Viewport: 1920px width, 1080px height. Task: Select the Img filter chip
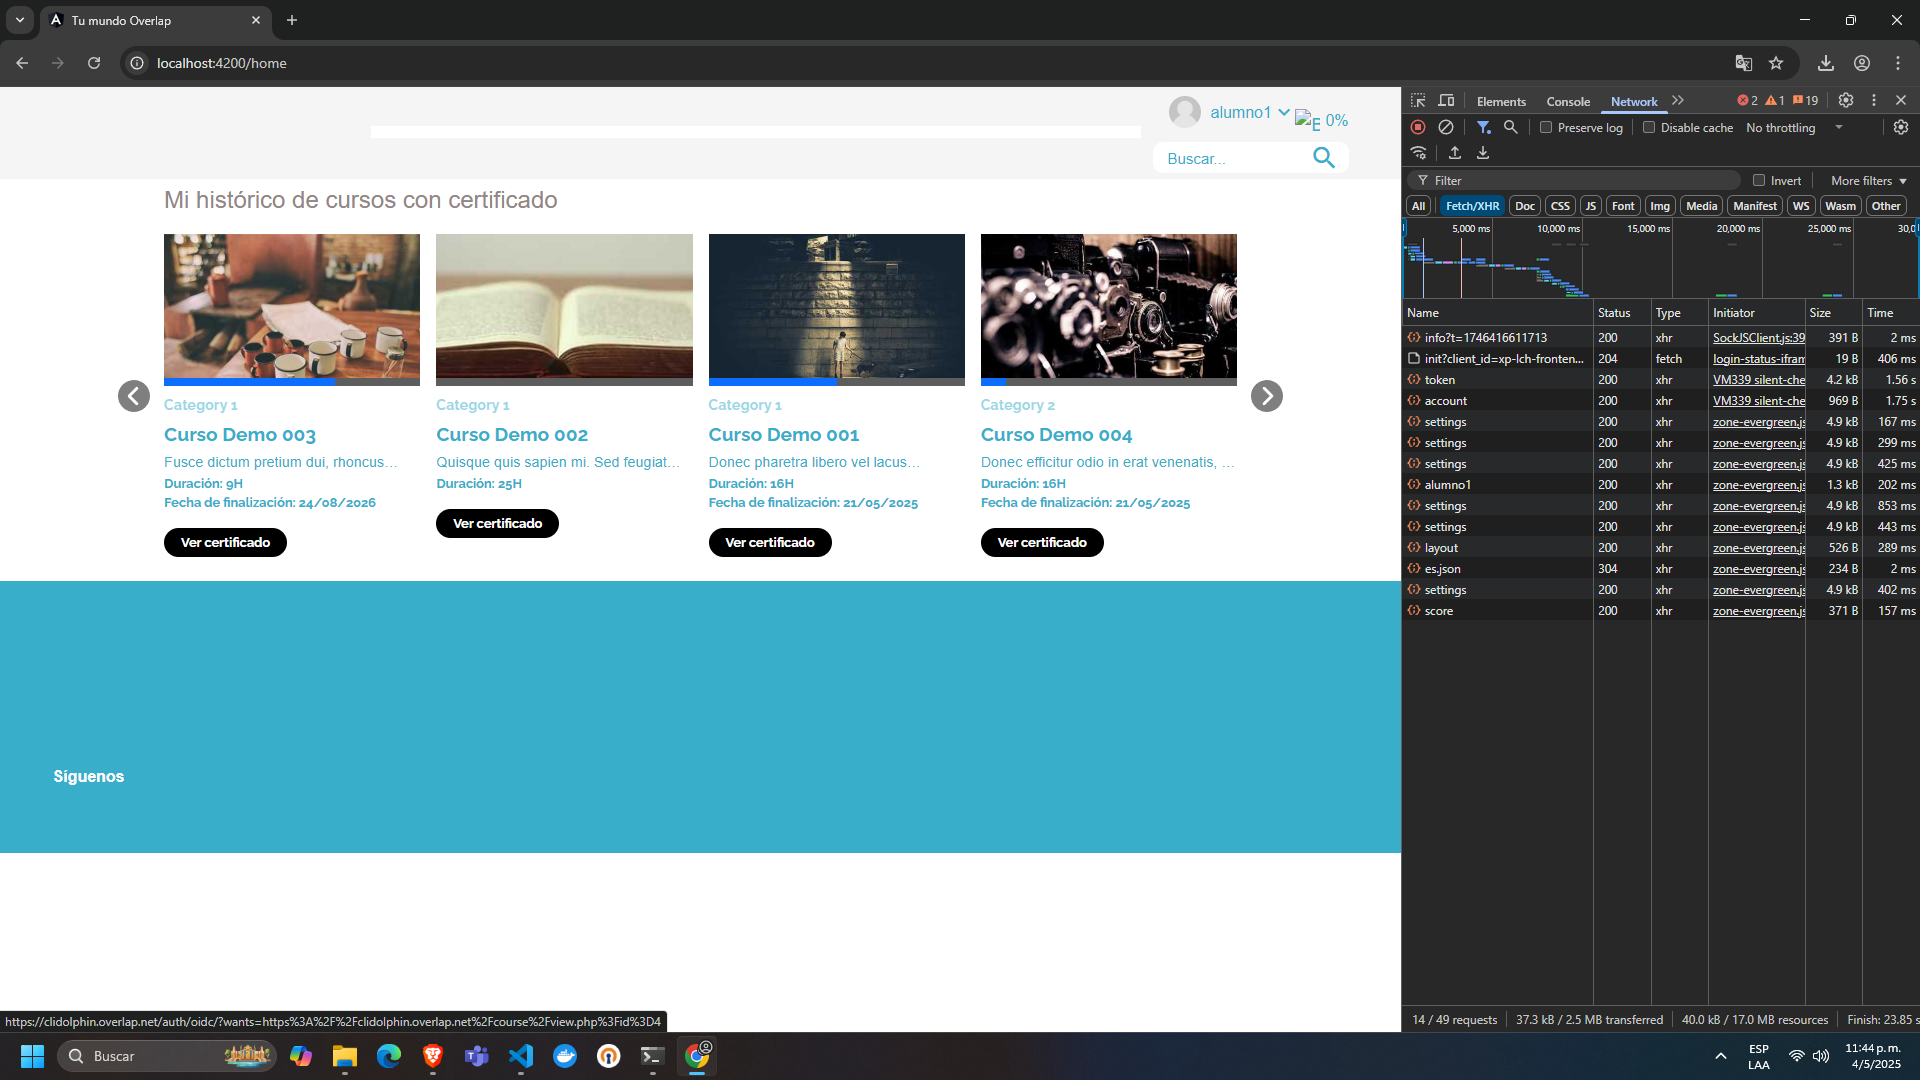(x=1660, y=206)
